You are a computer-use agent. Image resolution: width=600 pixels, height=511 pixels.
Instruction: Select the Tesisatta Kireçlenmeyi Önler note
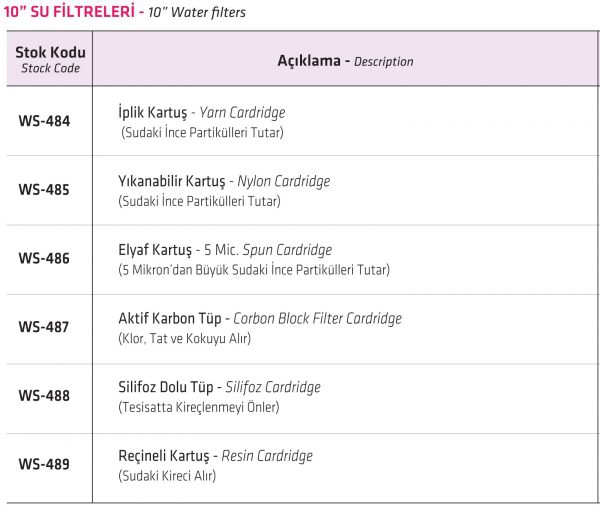(199, 407)
